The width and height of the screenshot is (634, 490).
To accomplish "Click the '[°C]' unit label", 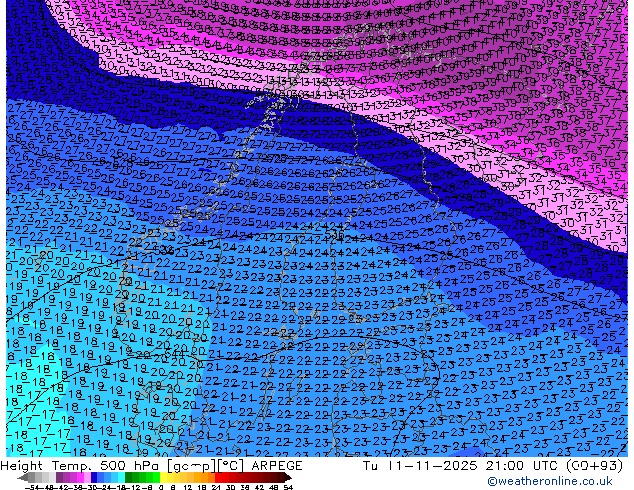I will click(x=231, y=466).
